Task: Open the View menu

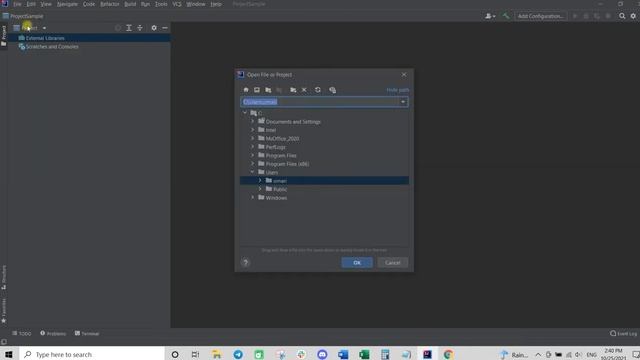Action: (46, 4)
